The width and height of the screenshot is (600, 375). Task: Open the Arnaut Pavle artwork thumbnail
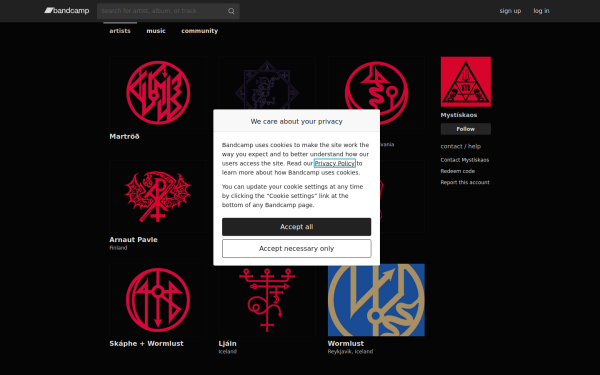coord(158,196)
